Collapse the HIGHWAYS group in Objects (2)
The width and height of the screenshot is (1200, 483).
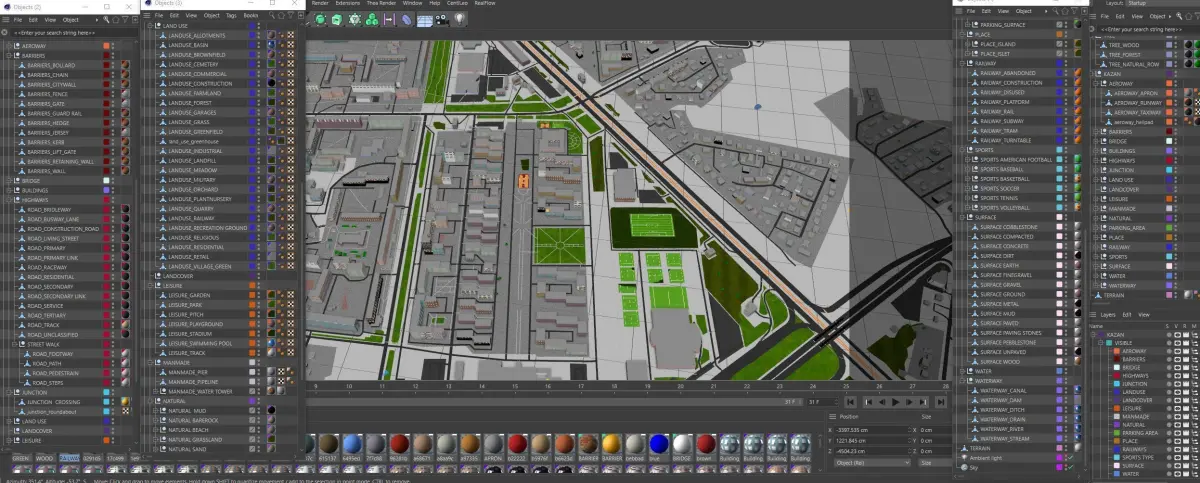(x=8, y=200)
